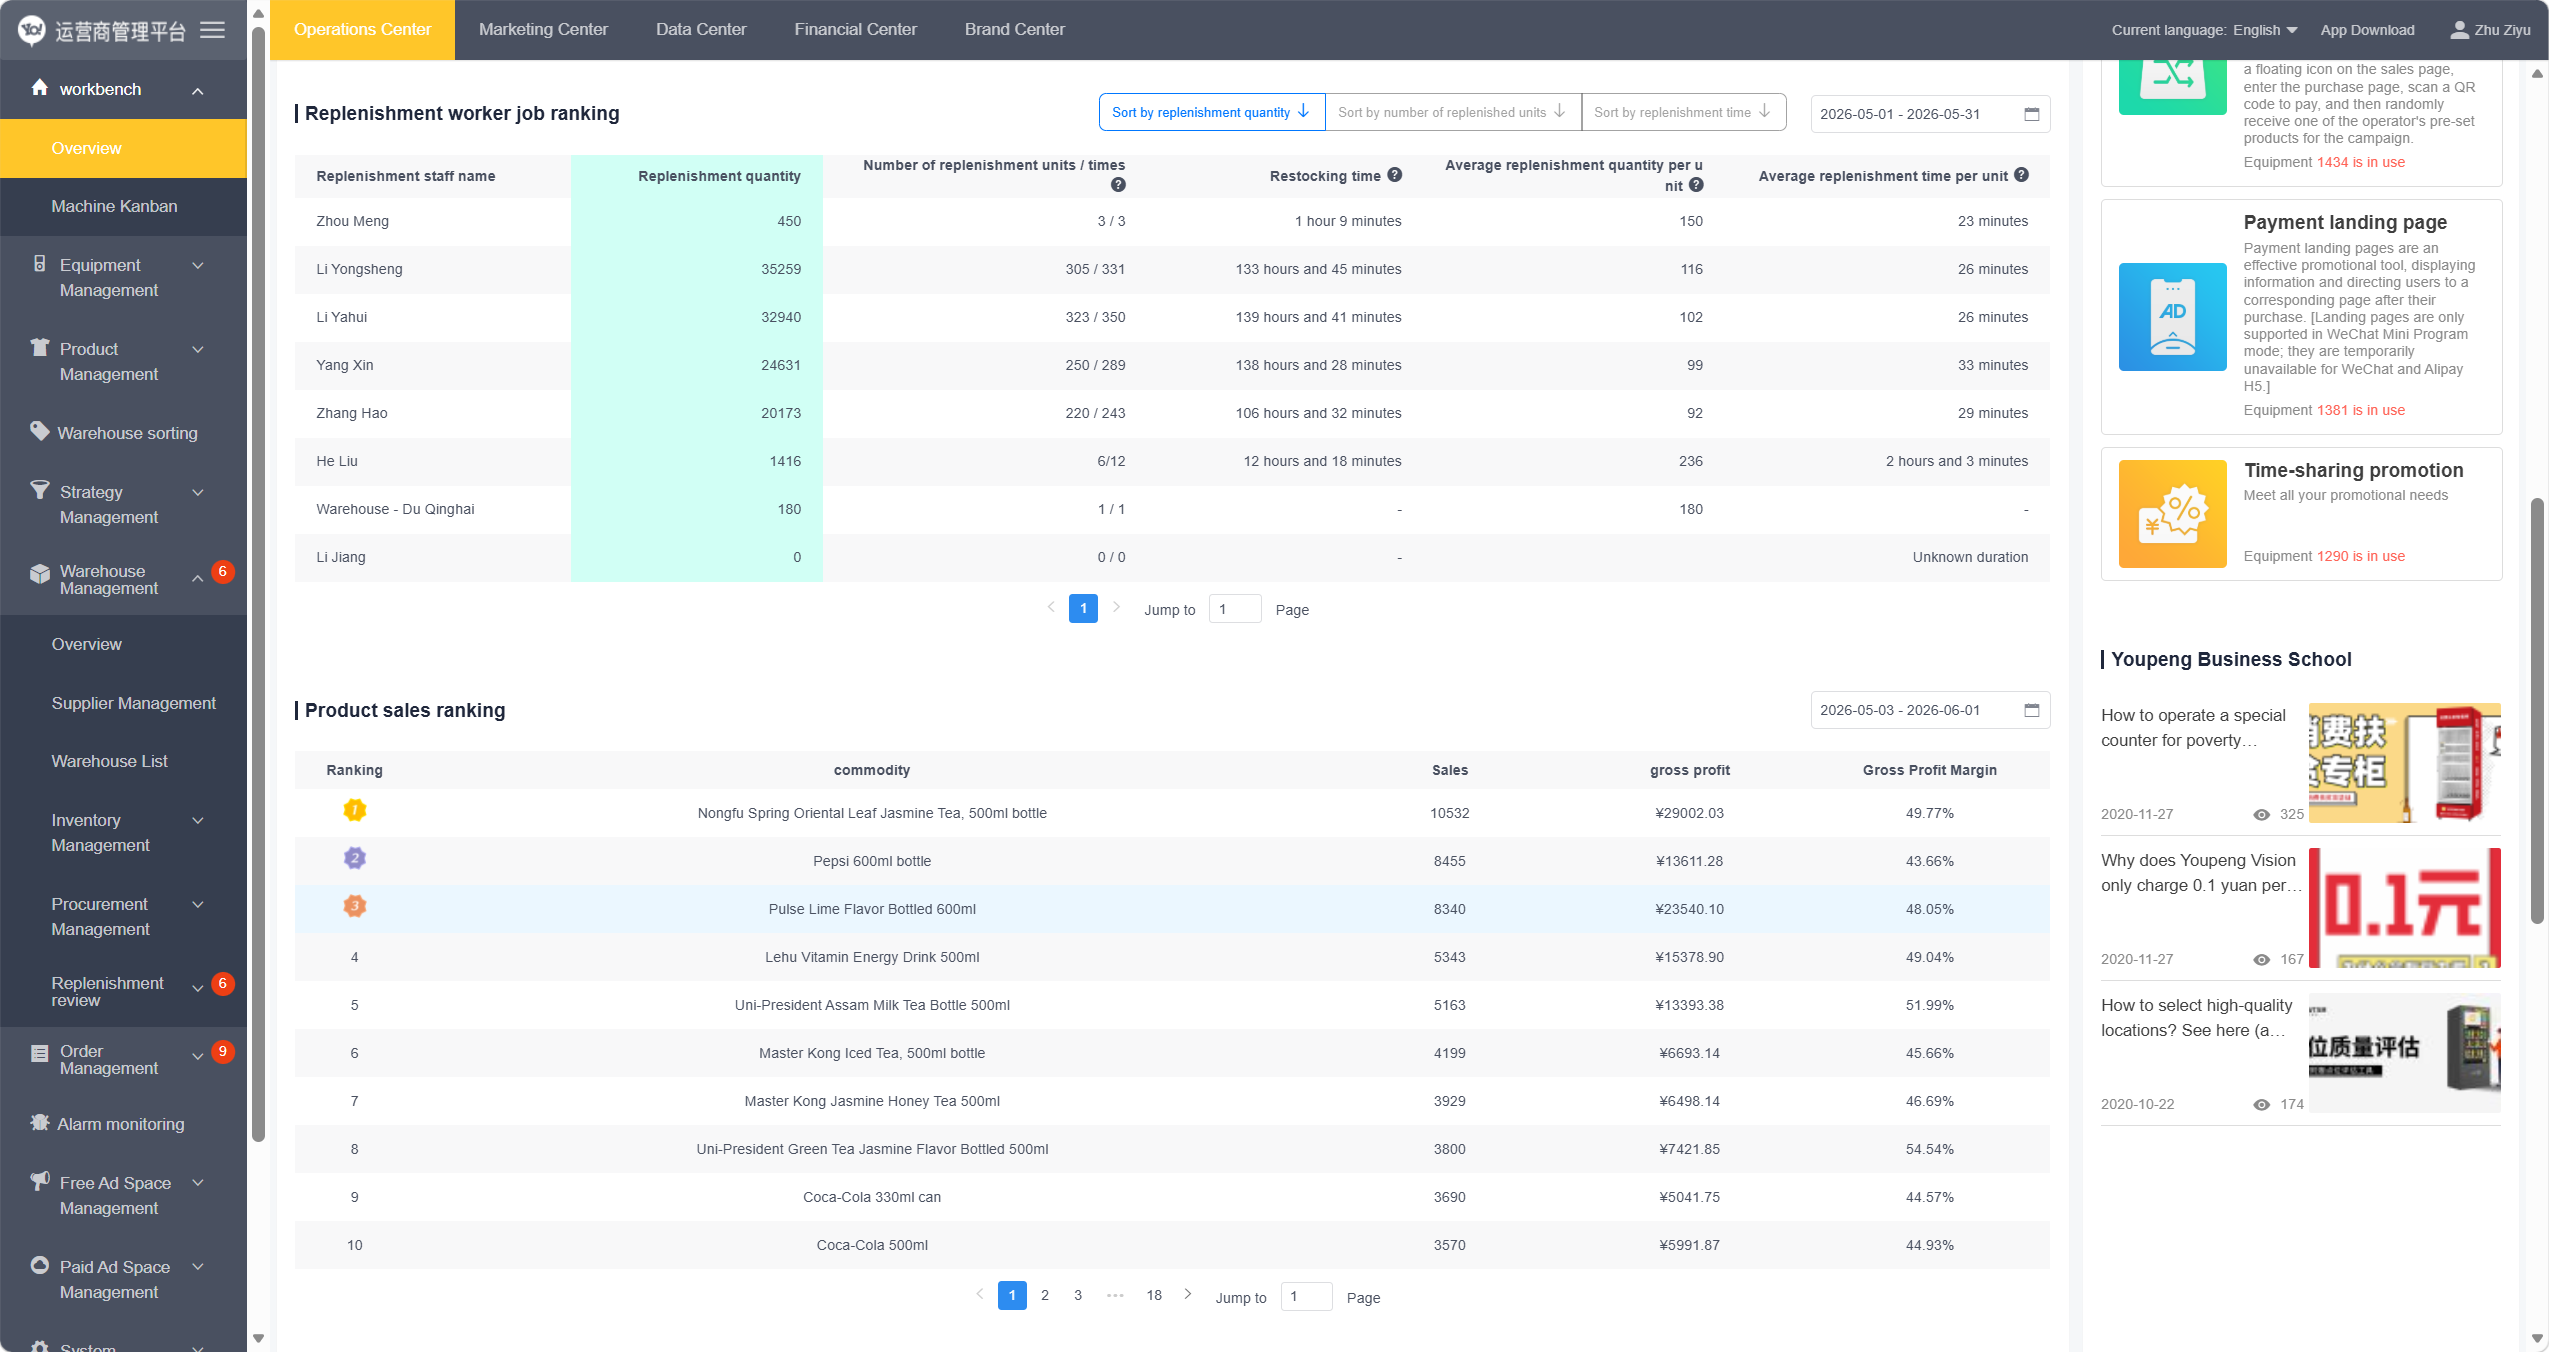The height and width of the screenshot is (1352, 2549).
Task: Click the platform logo icon
Action: point(31,30)
